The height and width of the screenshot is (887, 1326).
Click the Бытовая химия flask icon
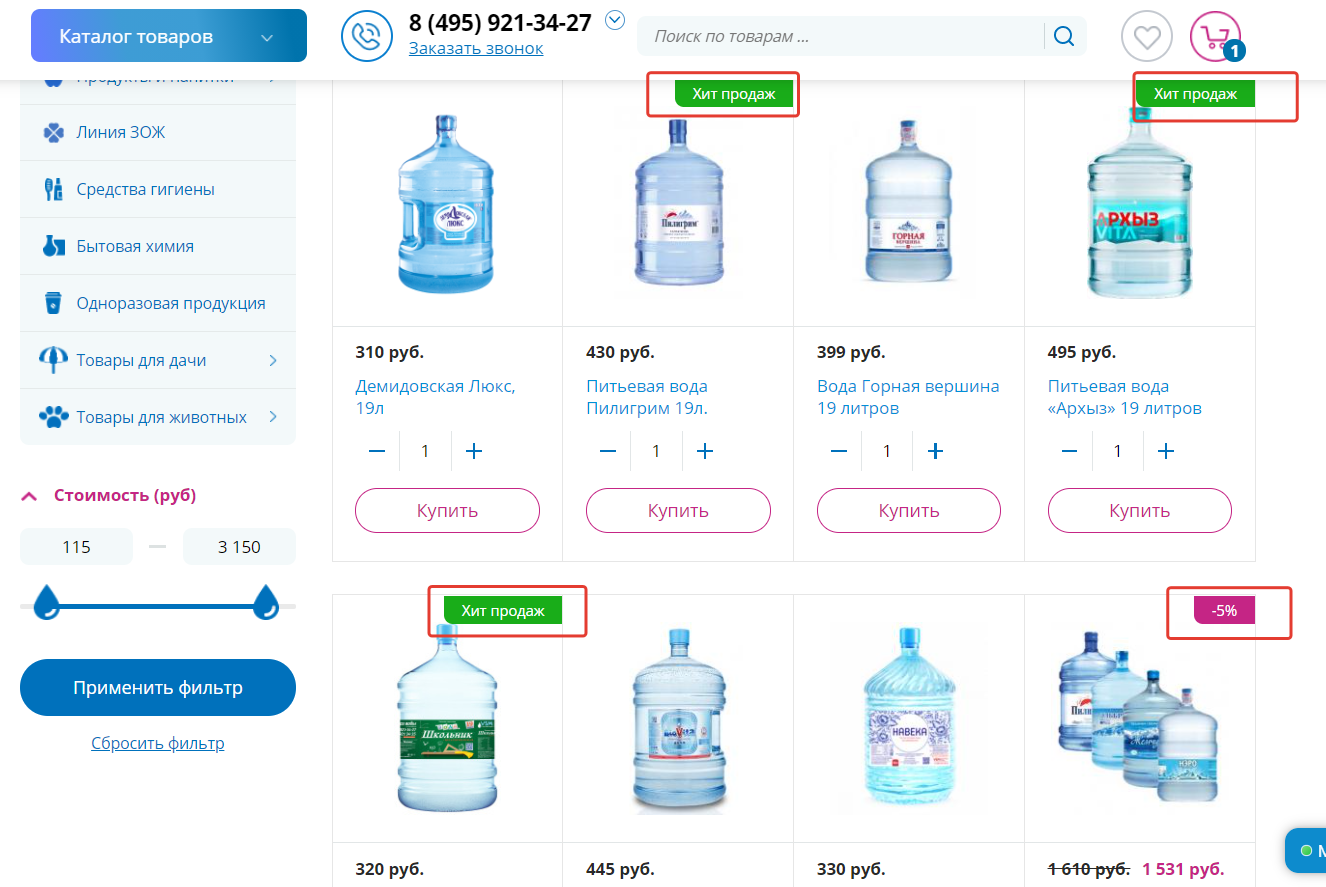(54, 246)
